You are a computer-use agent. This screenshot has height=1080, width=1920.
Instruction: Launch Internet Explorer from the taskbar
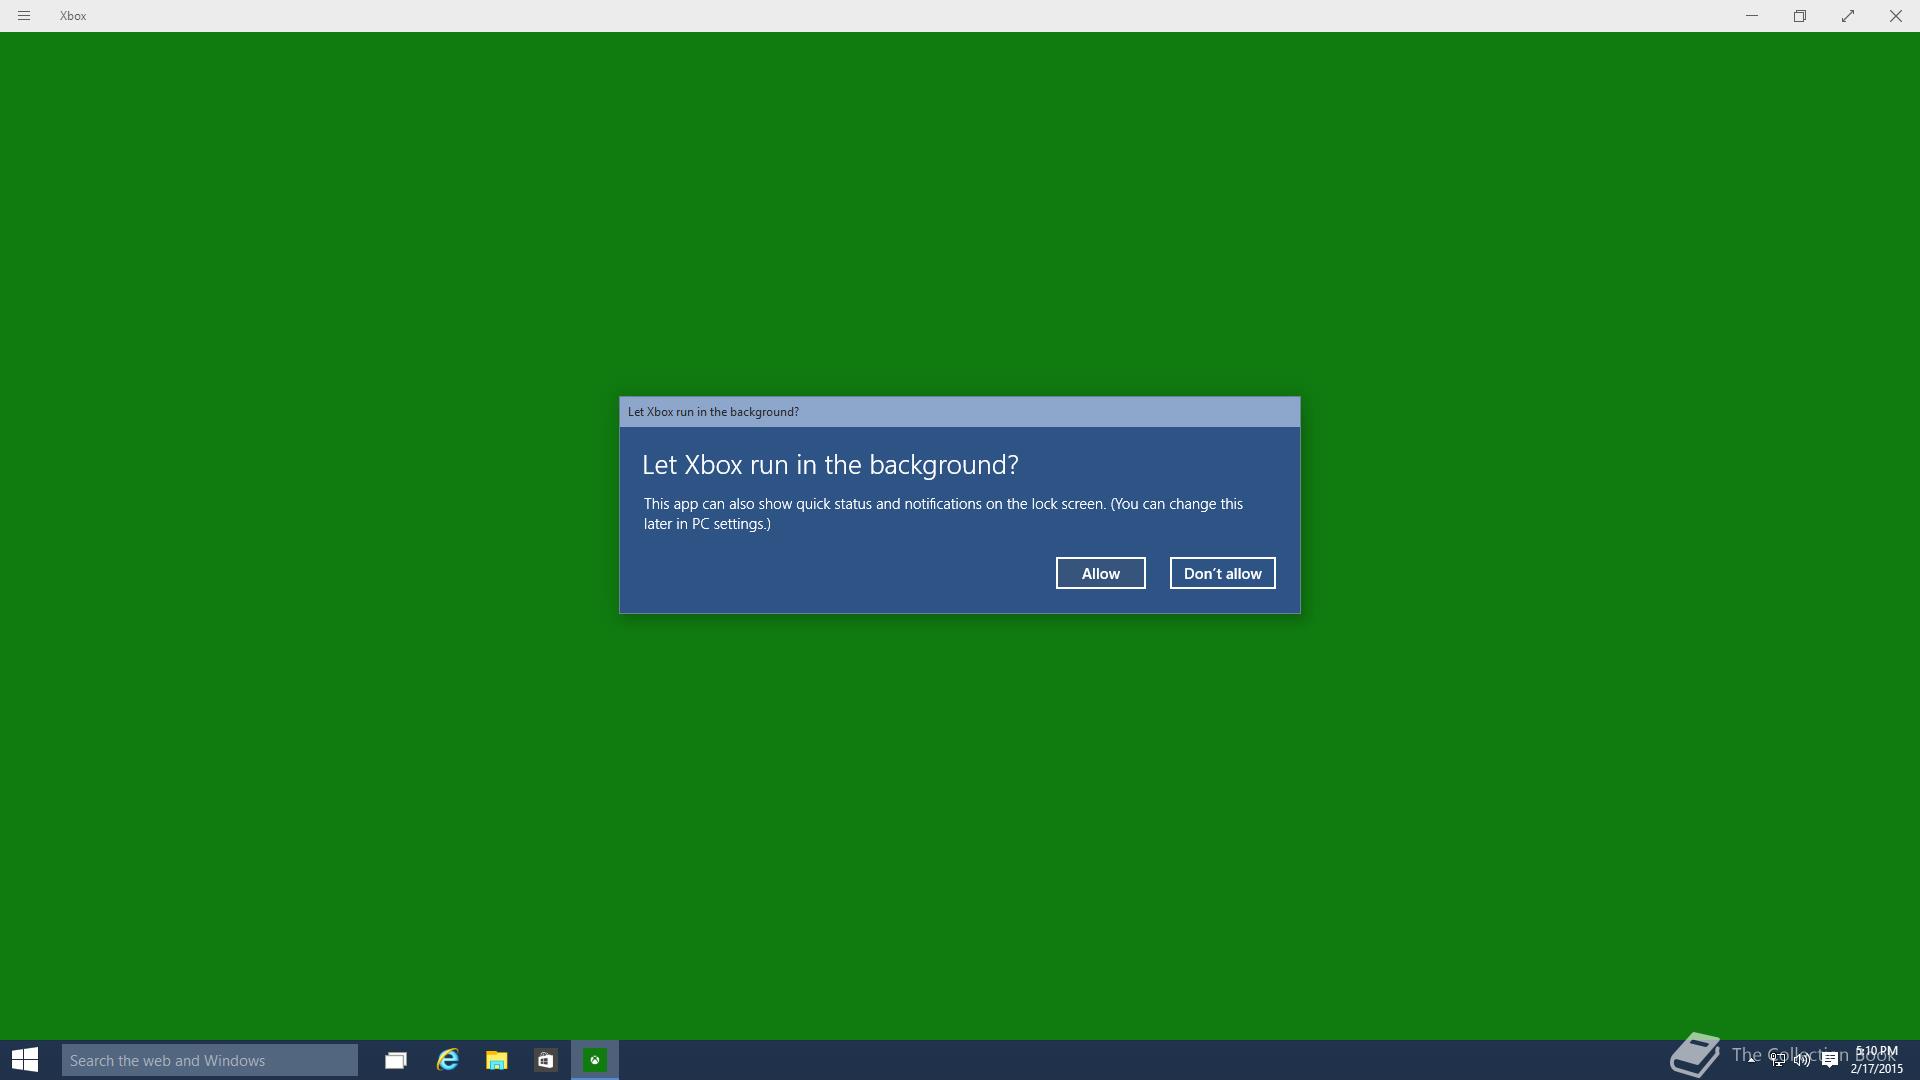point(447,1060)
